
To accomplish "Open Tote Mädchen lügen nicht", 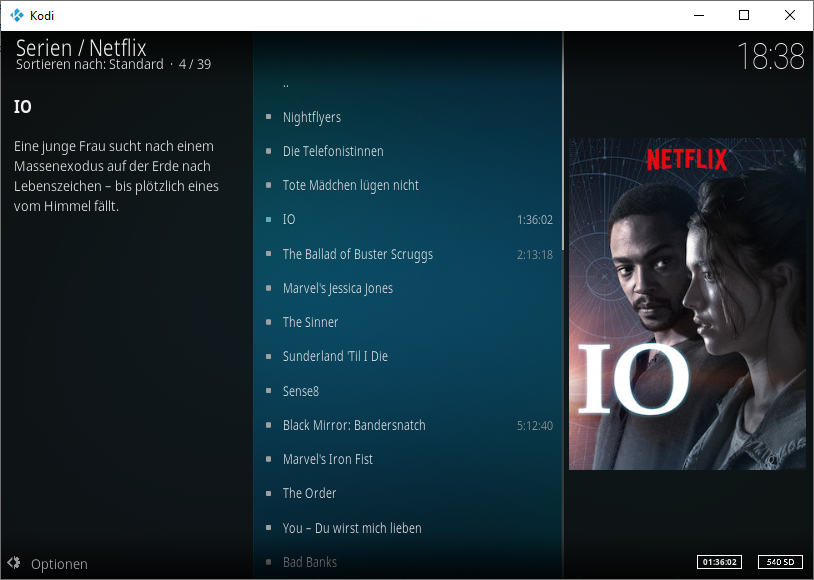I will pyautogui.click(x=408, y=185).
